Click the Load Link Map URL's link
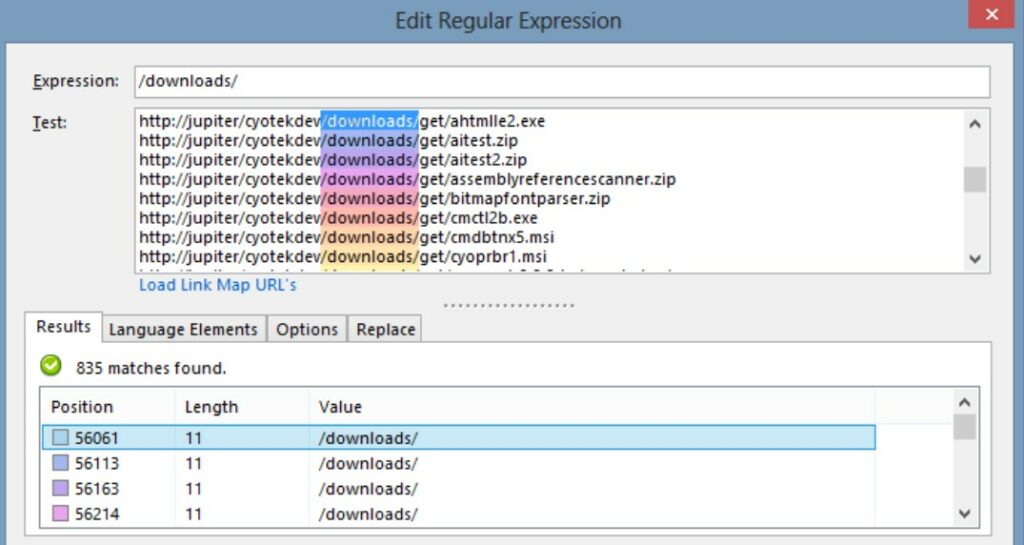This screenshot has width=1024, height=545. 217,285
